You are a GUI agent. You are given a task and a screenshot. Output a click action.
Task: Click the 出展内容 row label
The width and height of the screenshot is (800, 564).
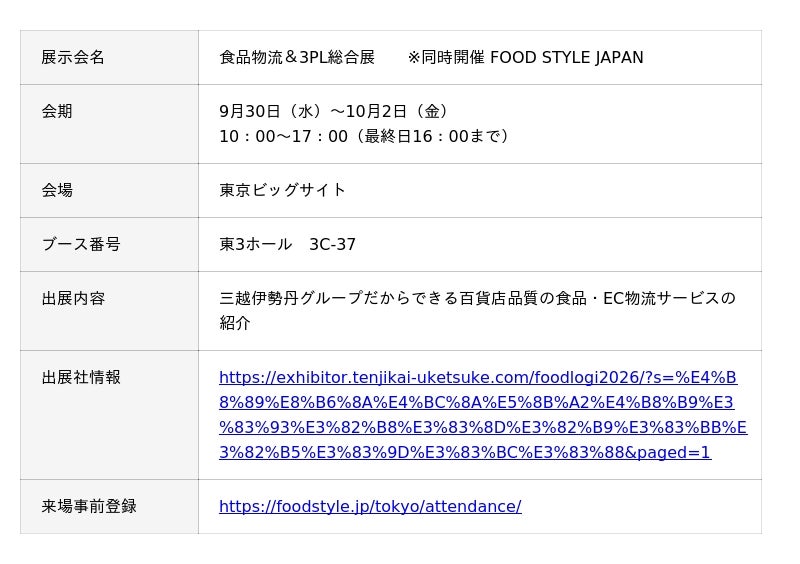pos(73,298)
